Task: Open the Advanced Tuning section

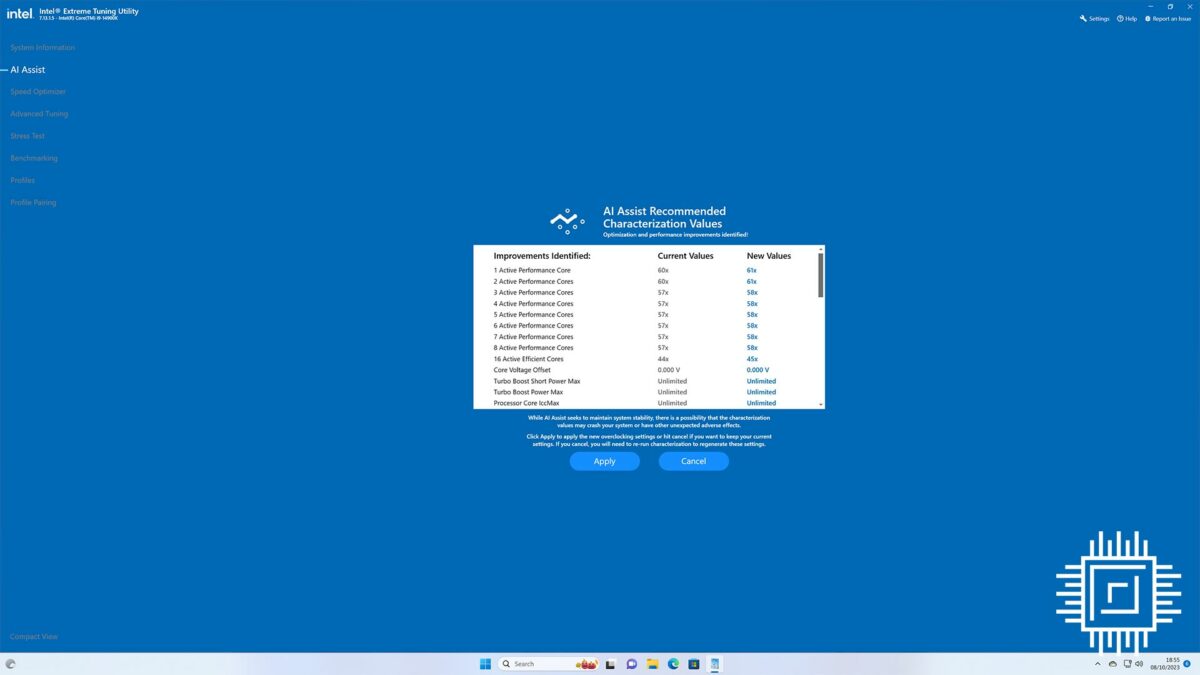Action: pyautogui.click(x=39, y=113)
